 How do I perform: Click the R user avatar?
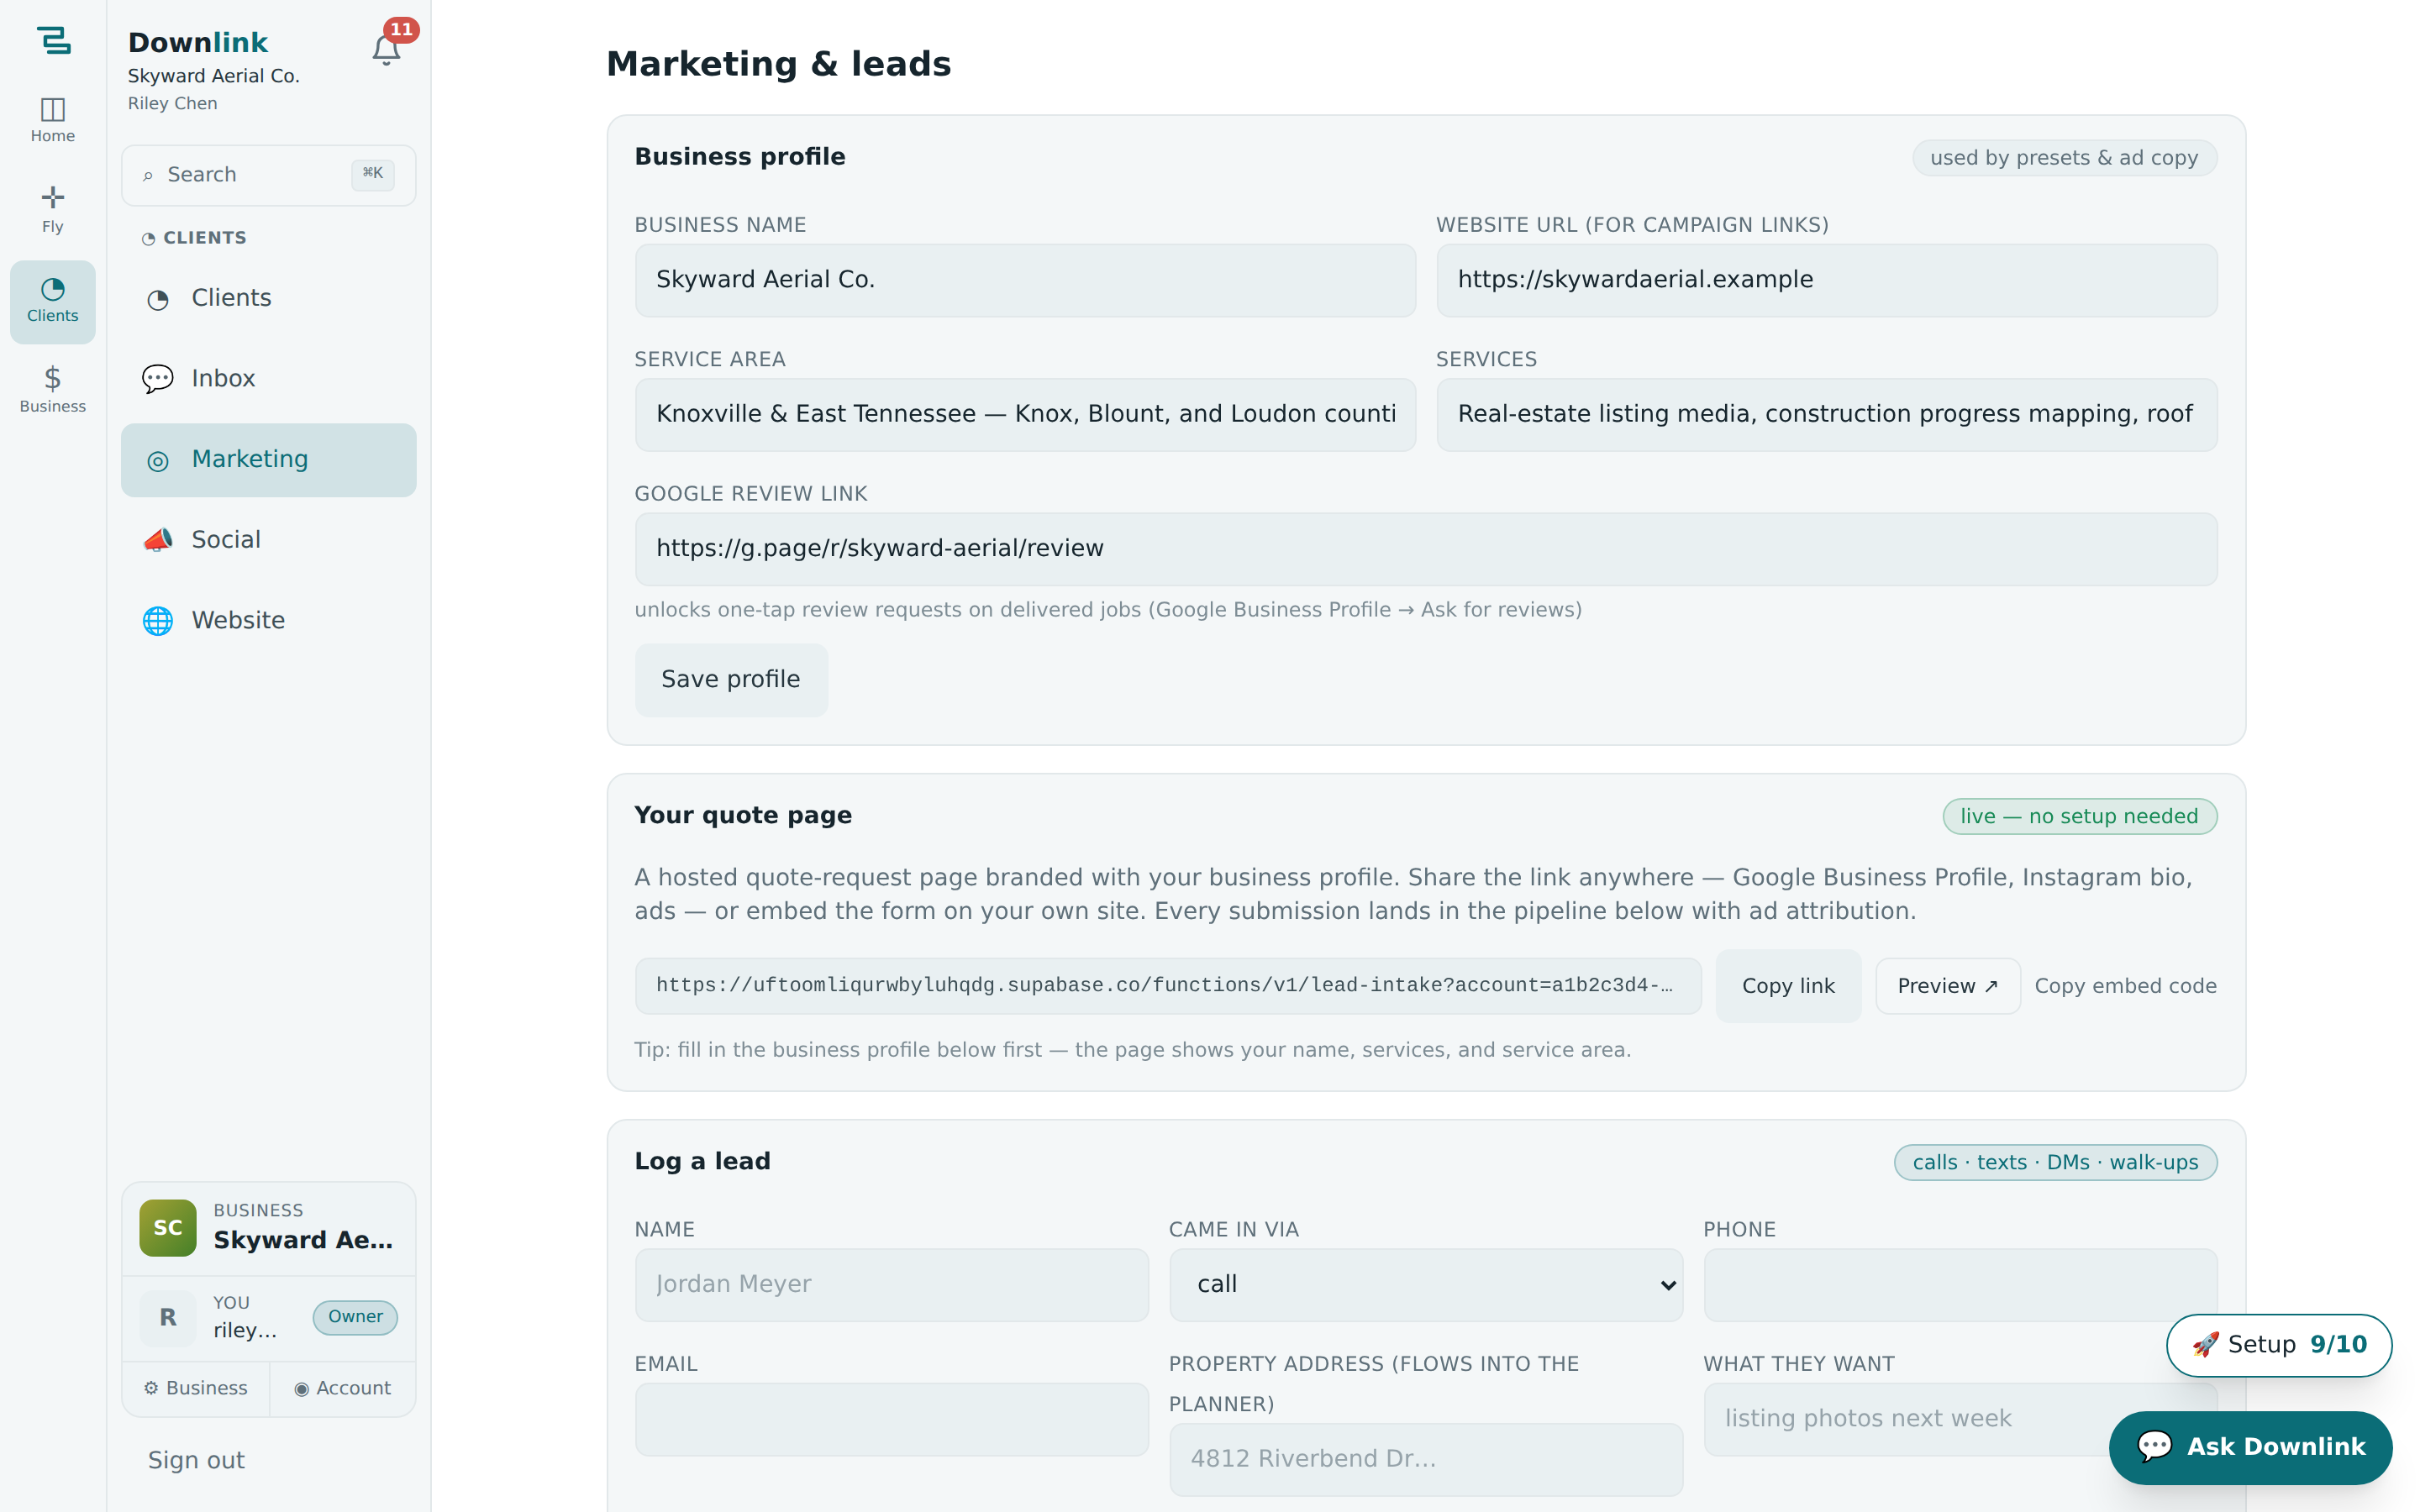click(x=167, y=1318)
